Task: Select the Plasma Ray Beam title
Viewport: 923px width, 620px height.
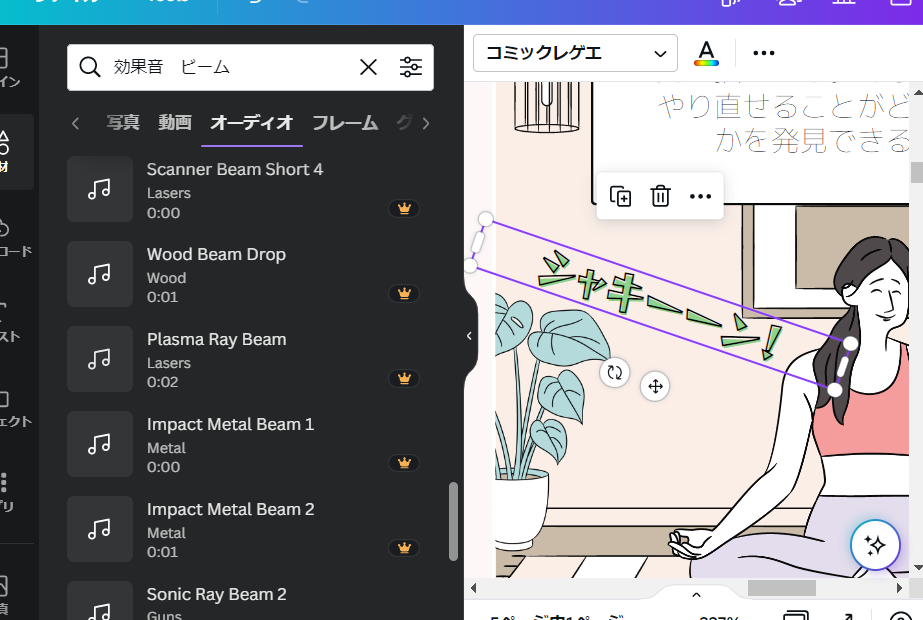Action: click(216, 340)
